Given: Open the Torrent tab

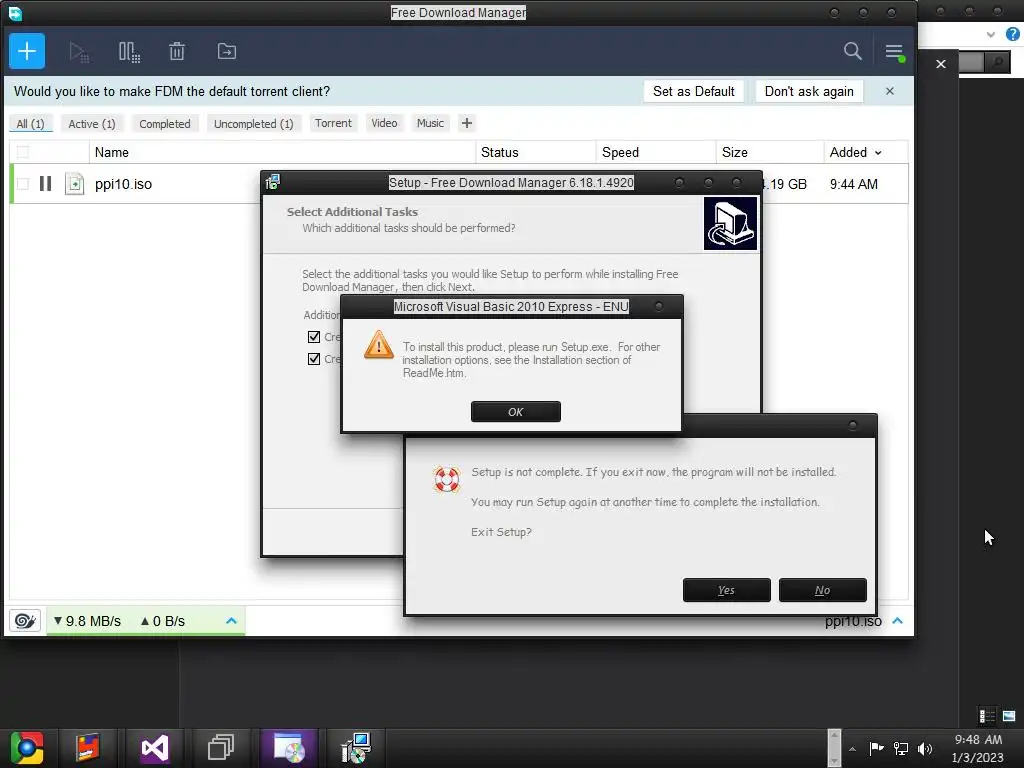Looking at the screenshot, I should point(333,123).
